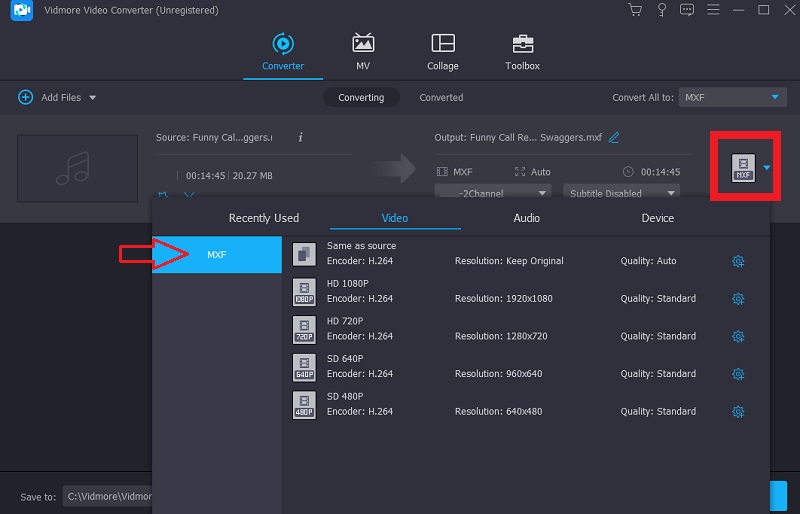Show the Converted files list
Image resolution: width=800 pixels, height=514 pixels.
click(441, 98)
